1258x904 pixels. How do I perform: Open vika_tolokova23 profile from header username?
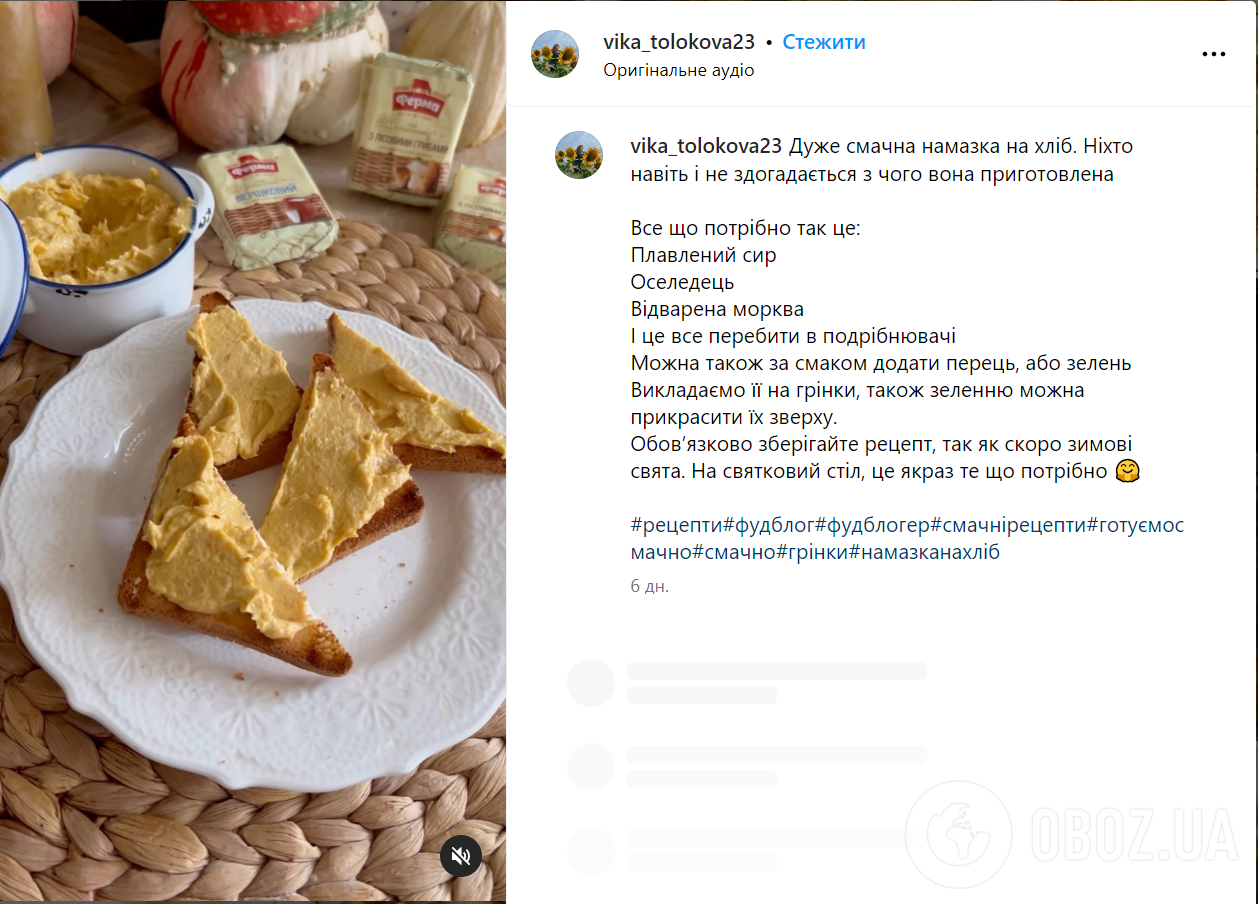(679, 42)
